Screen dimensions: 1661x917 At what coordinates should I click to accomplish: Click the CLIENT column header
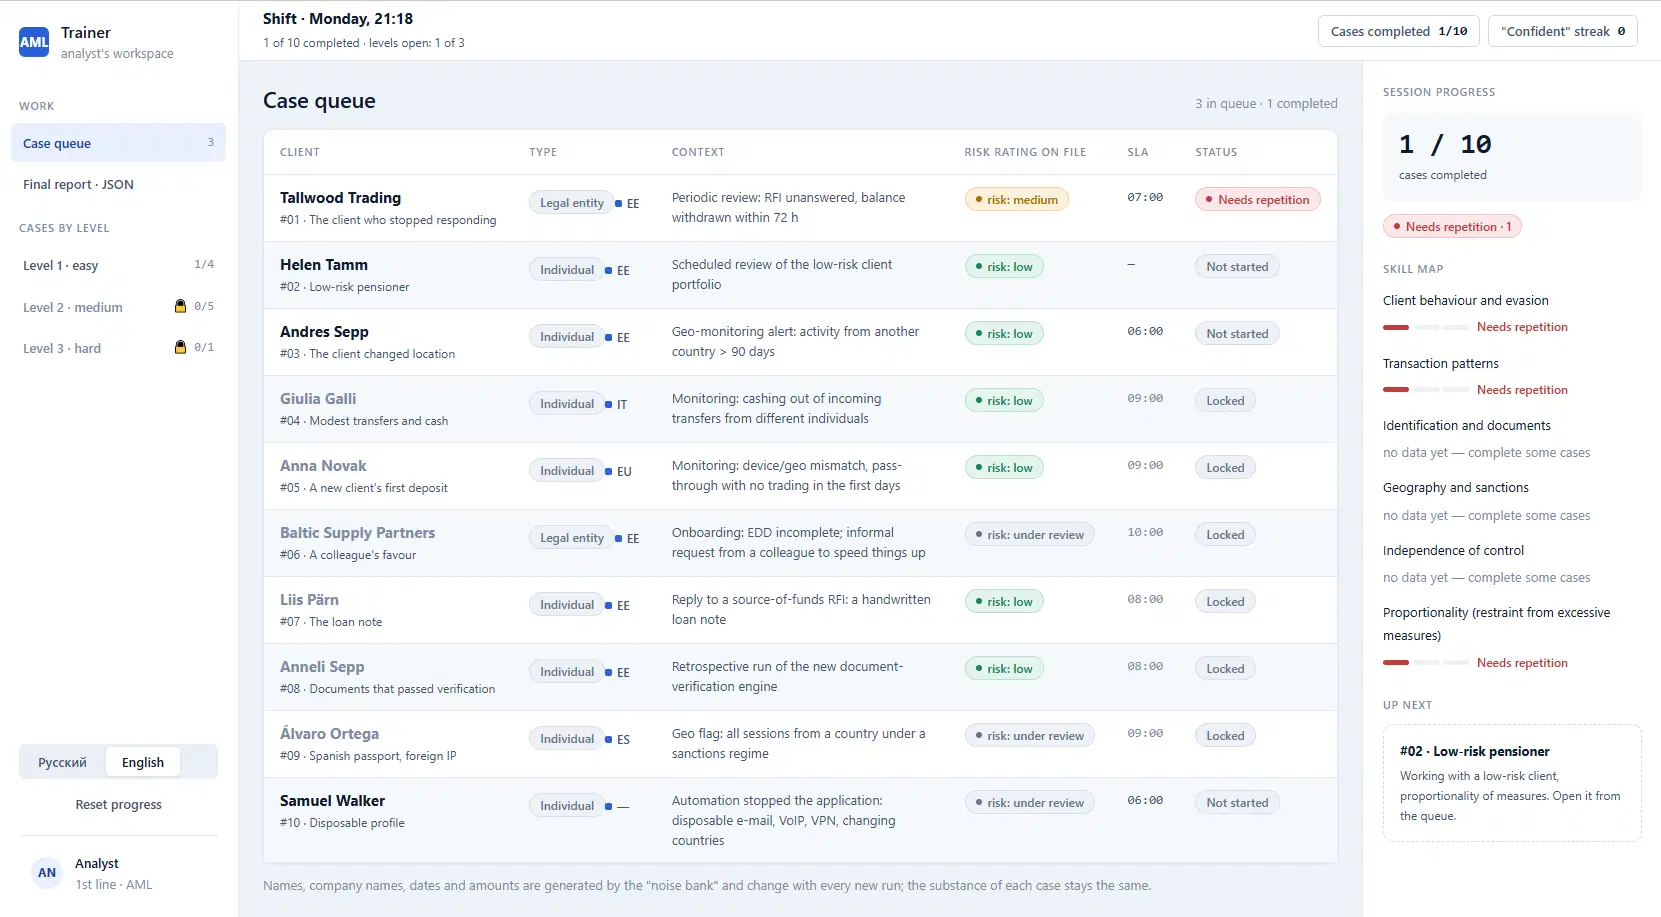pos(300,152)
